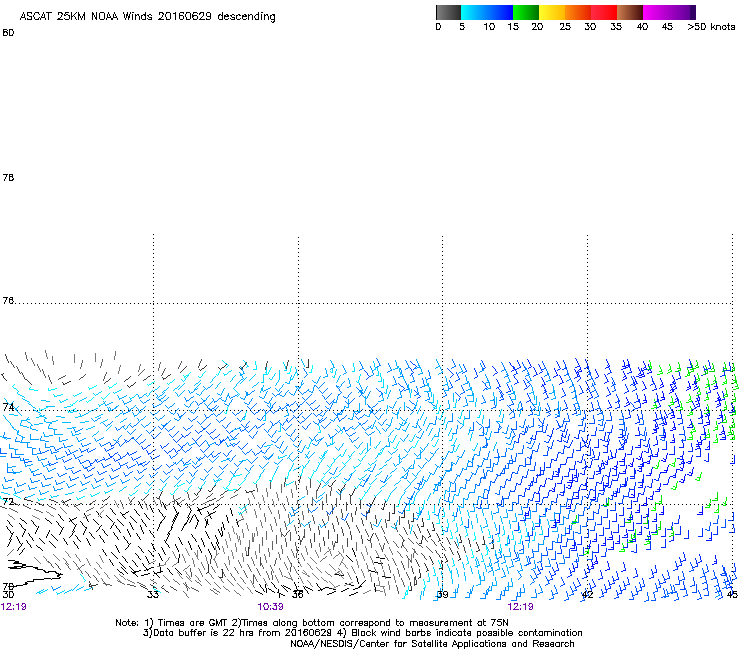
Task: Click the dark blue 10–15 knots legend segment
Action: click(500, 12)
